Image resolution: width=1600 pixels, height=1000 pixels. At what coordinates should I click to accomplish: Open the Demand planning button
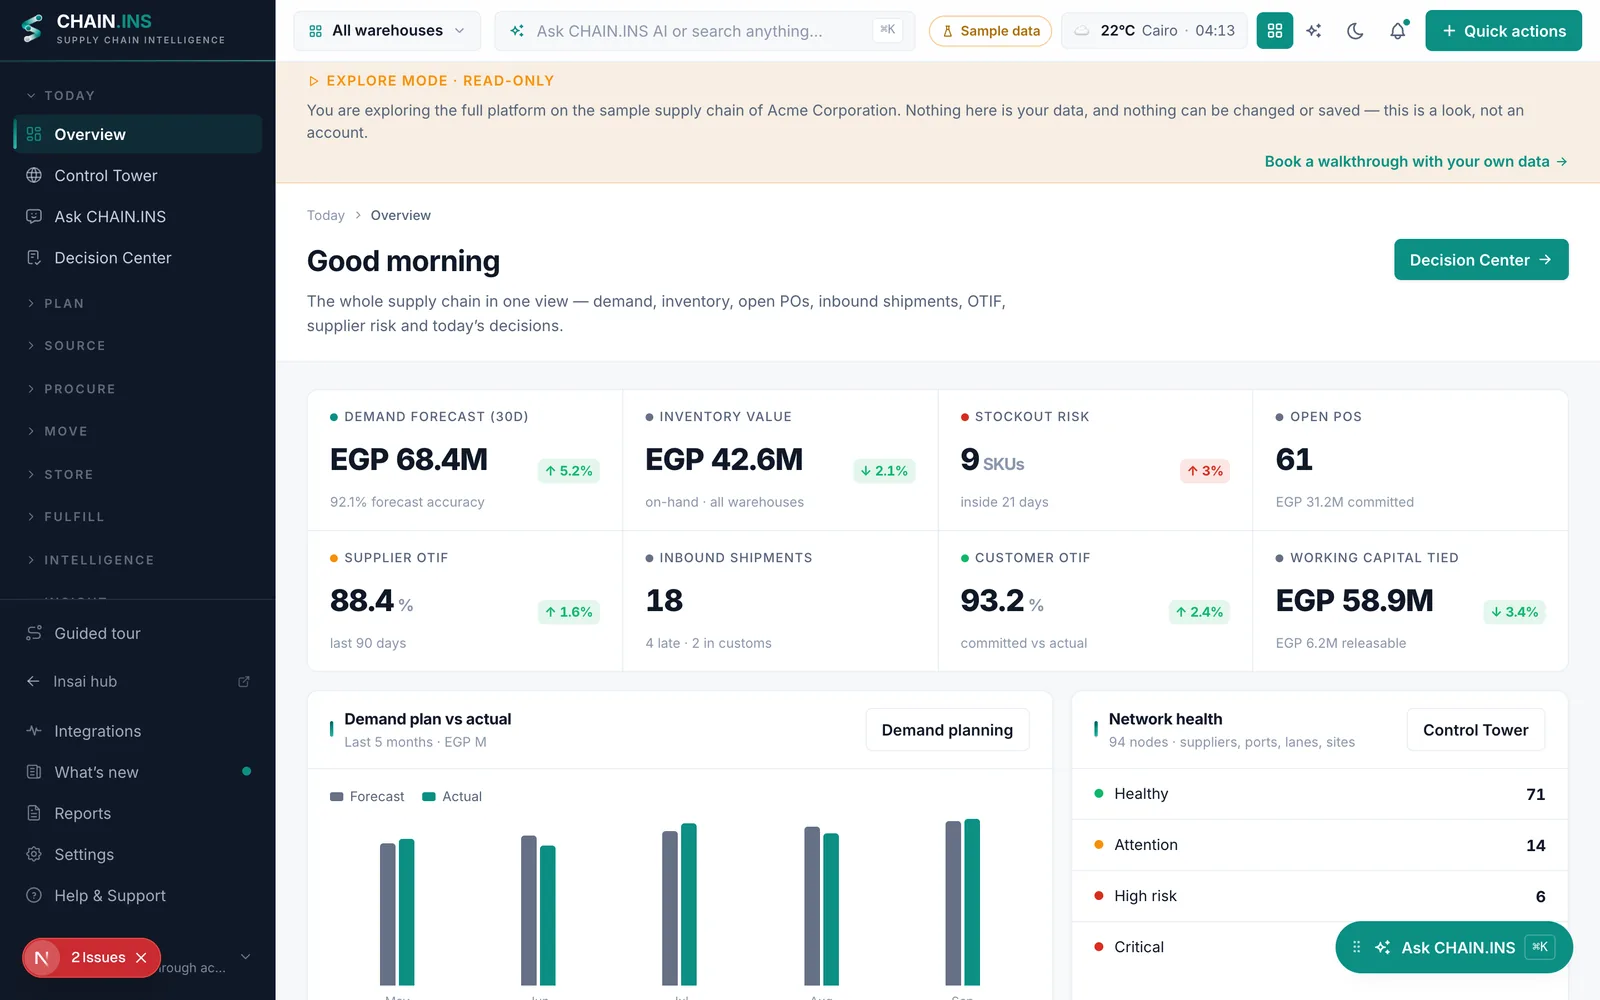(x=947, y=730)
